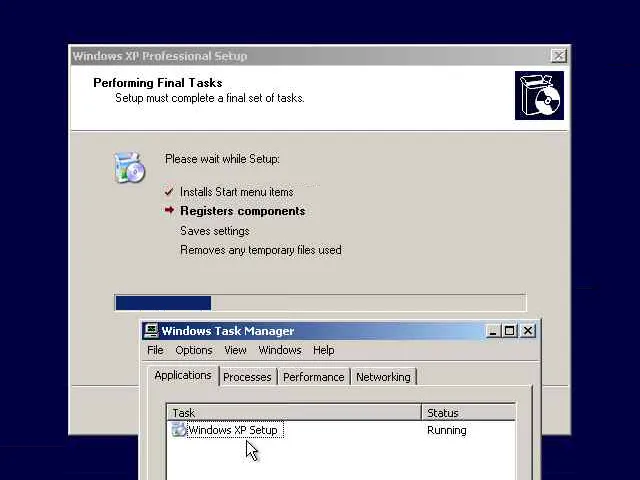Screen dimensions: 640x480
Task: Switch to the Networking tab
Action: [383, 377]
